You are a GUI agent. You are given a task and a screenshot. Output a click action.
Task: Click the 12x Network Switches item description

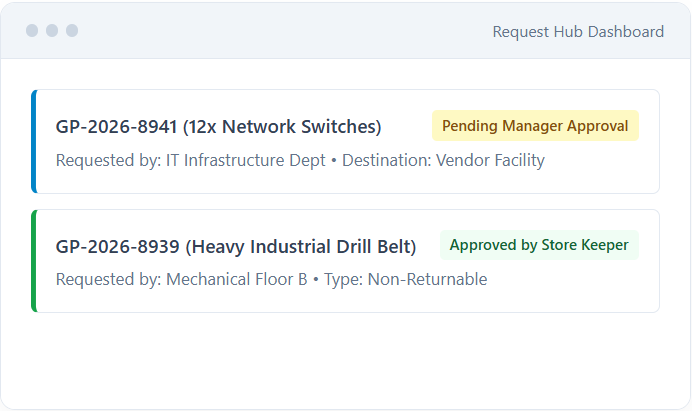pos(282,127)
